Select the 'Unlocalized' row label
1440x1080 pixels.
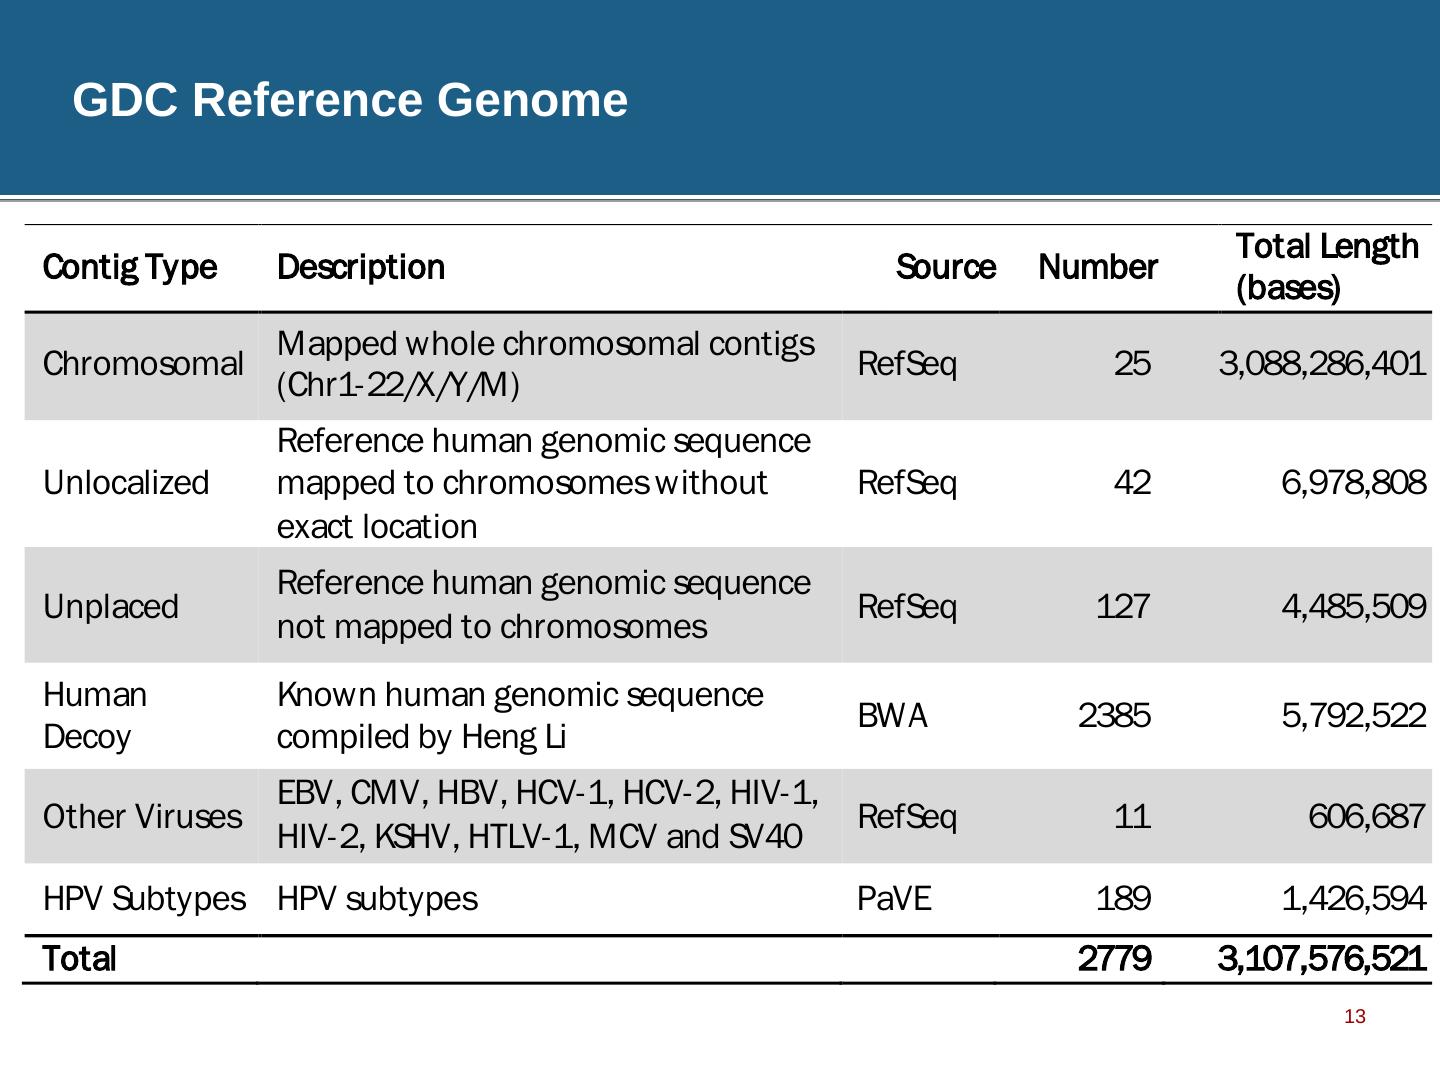coord(126,482)
